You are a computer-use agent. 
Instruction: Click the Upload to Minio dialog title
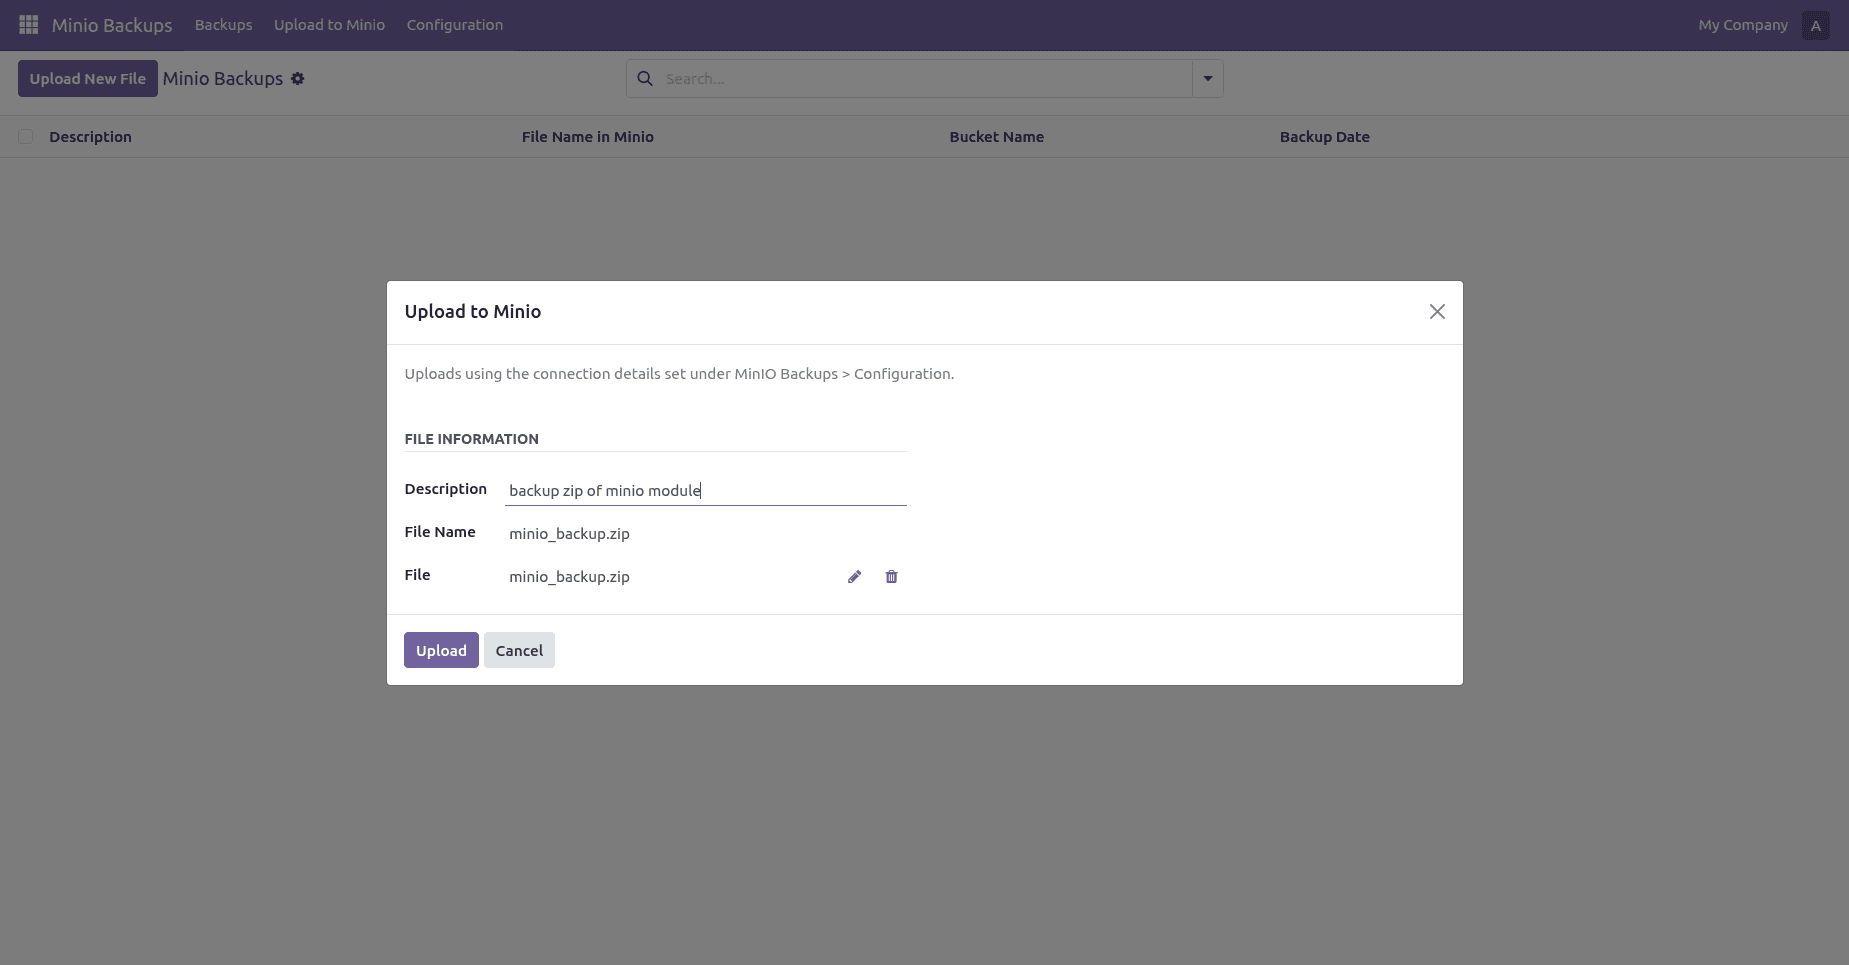click(x=472, y=312)
